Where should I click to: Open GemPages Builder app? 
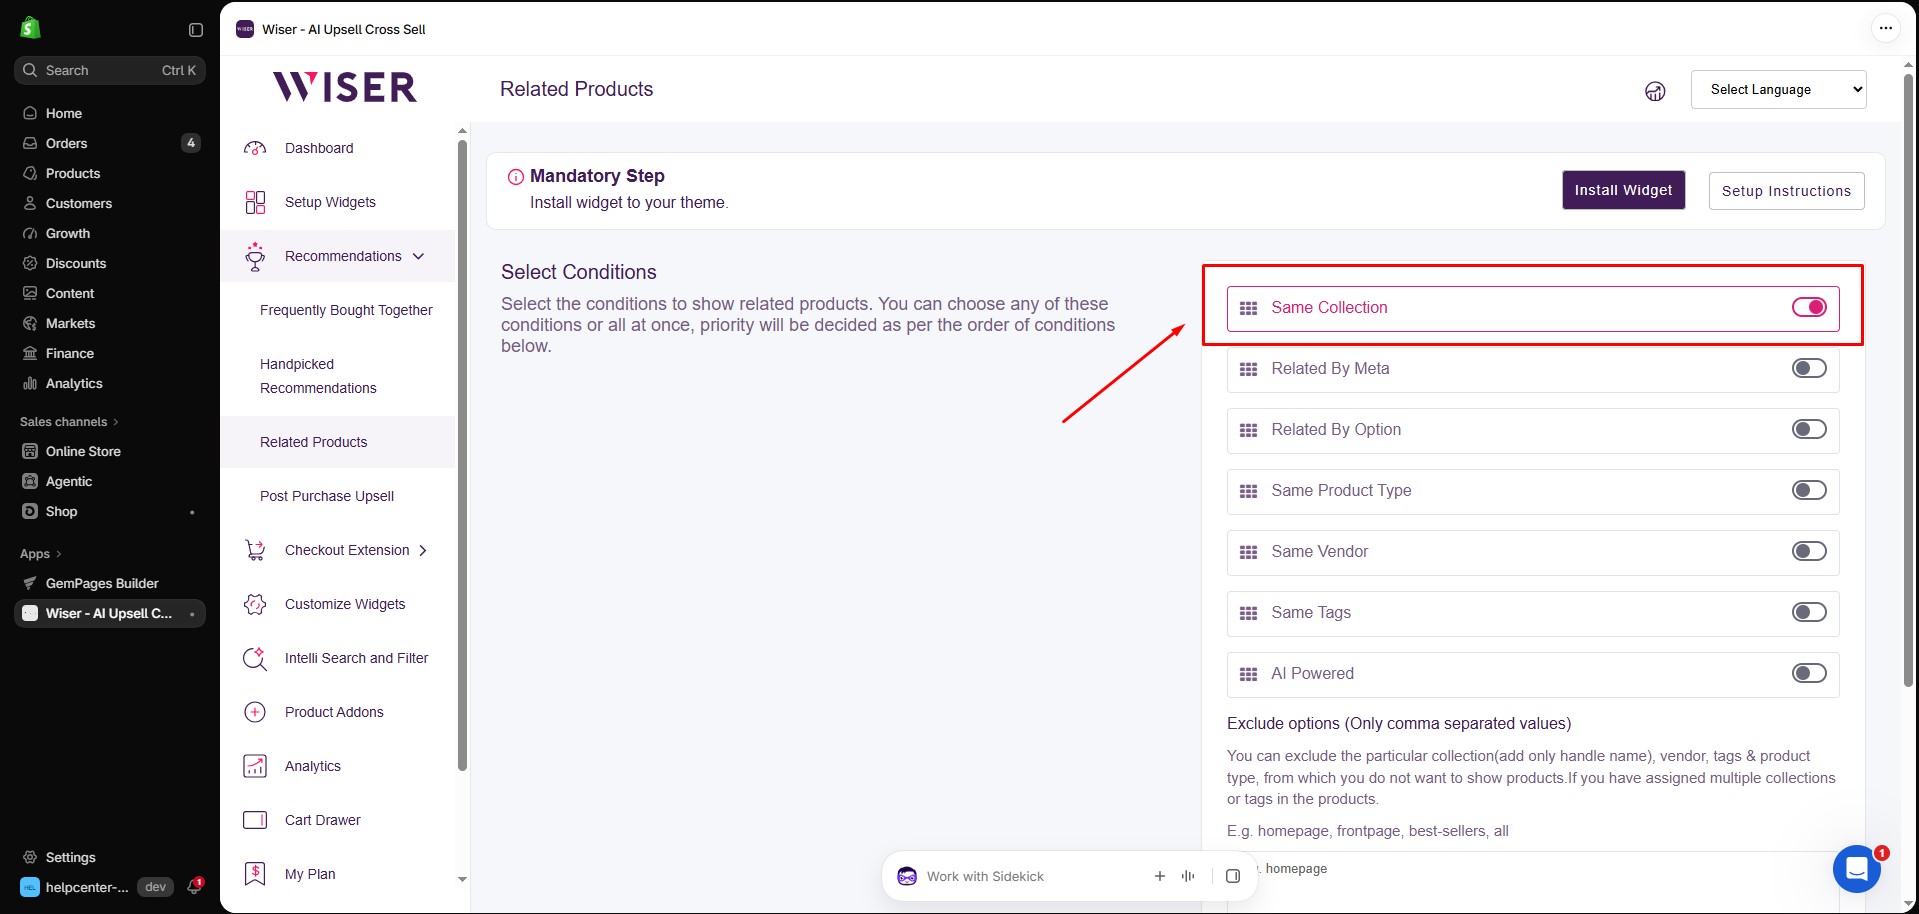tap(102, 583)
